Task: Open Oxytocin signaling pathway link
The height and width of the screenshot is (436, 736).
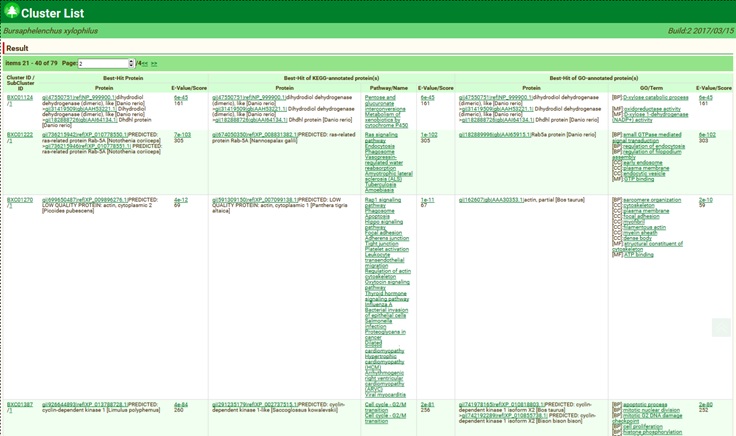Action: coord(387,285)
